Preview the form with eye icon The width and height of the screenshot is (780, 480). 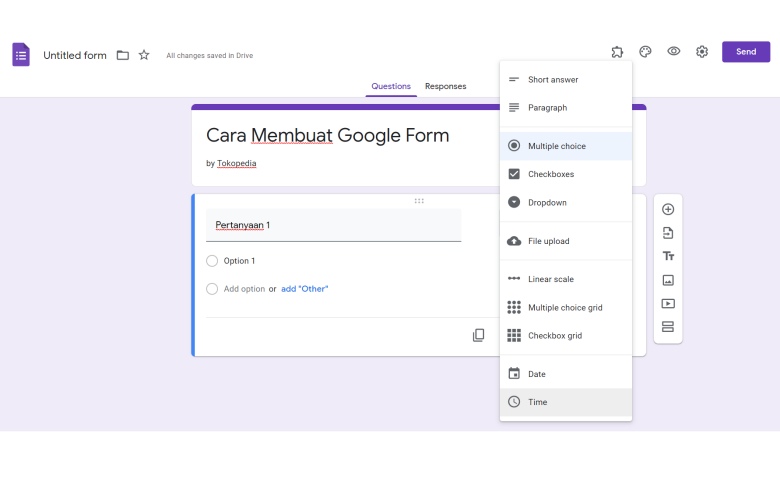[674, 51]
